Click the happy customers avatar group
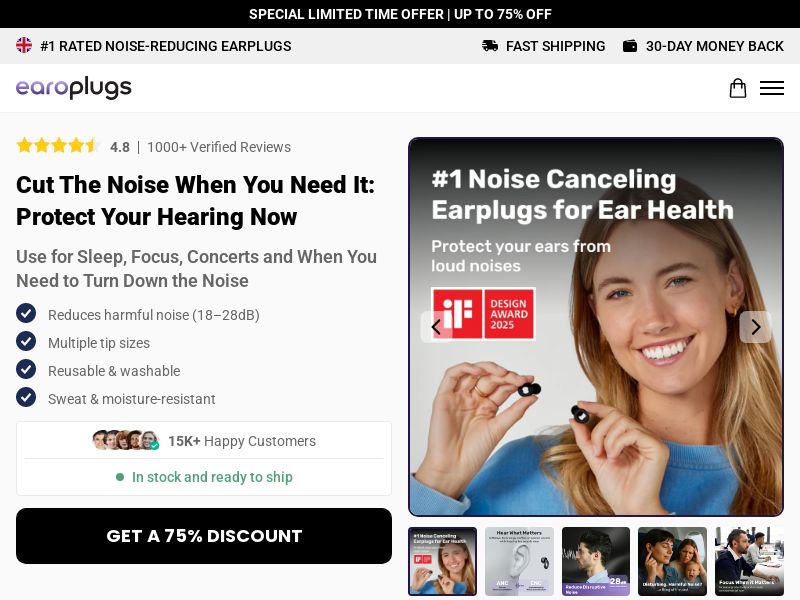The image size is (800, 600). pyautogui.click(x=126, y=440)
